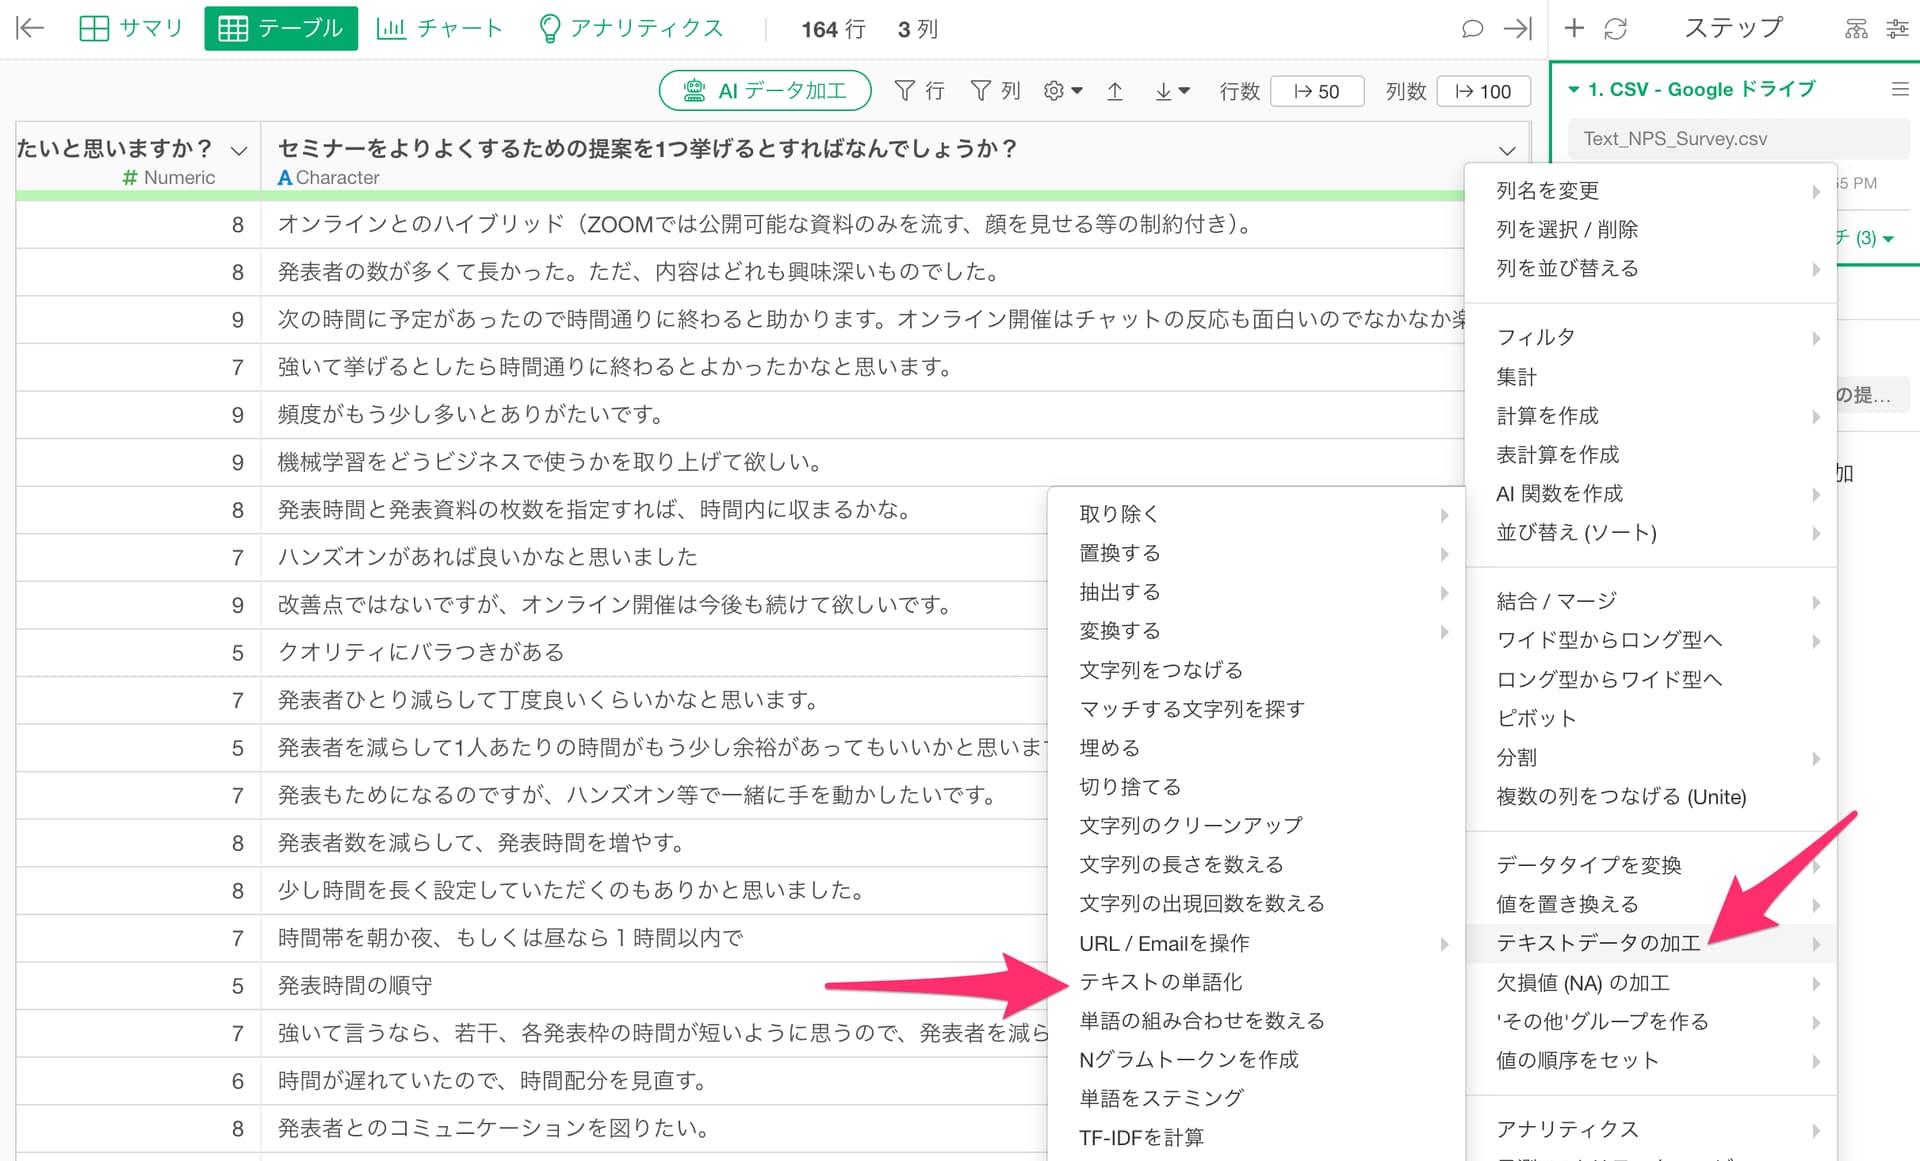Choose 複数の列をつなげる (Unite)
1920x1161 pixels.
[x=1651, y=797]
